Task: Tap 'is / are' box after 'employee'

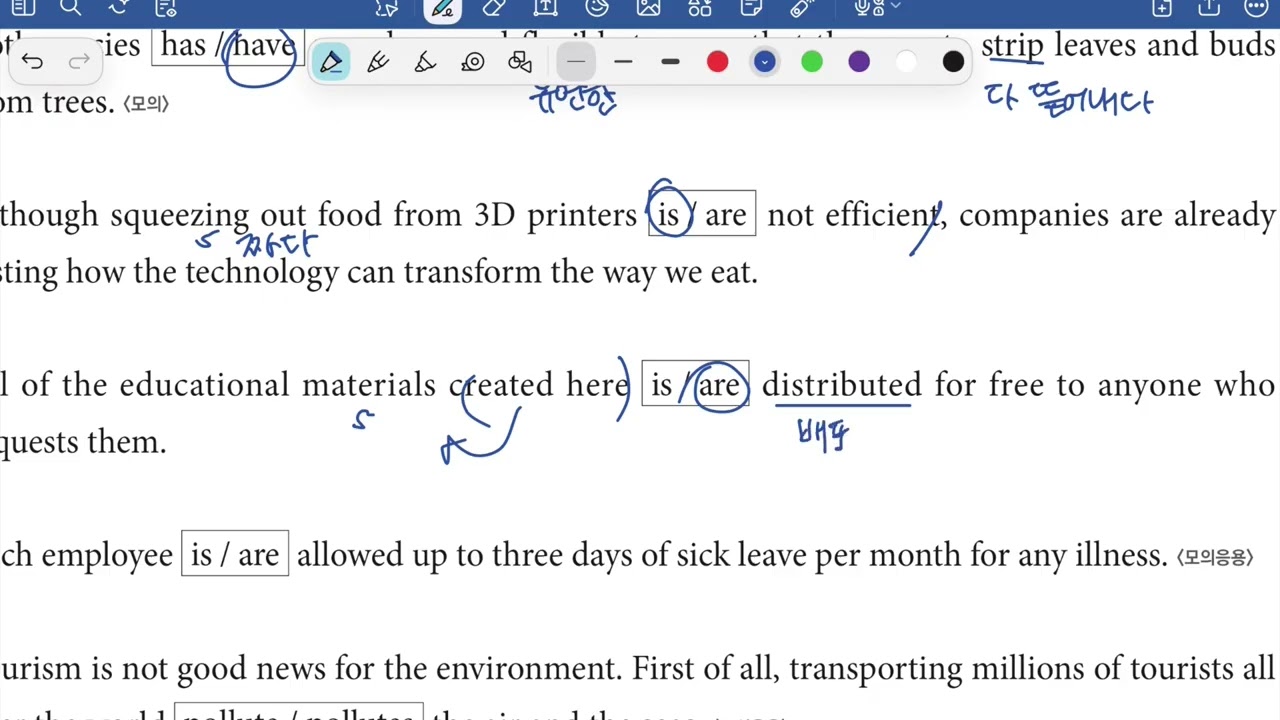Action: (x=235, y=553)
